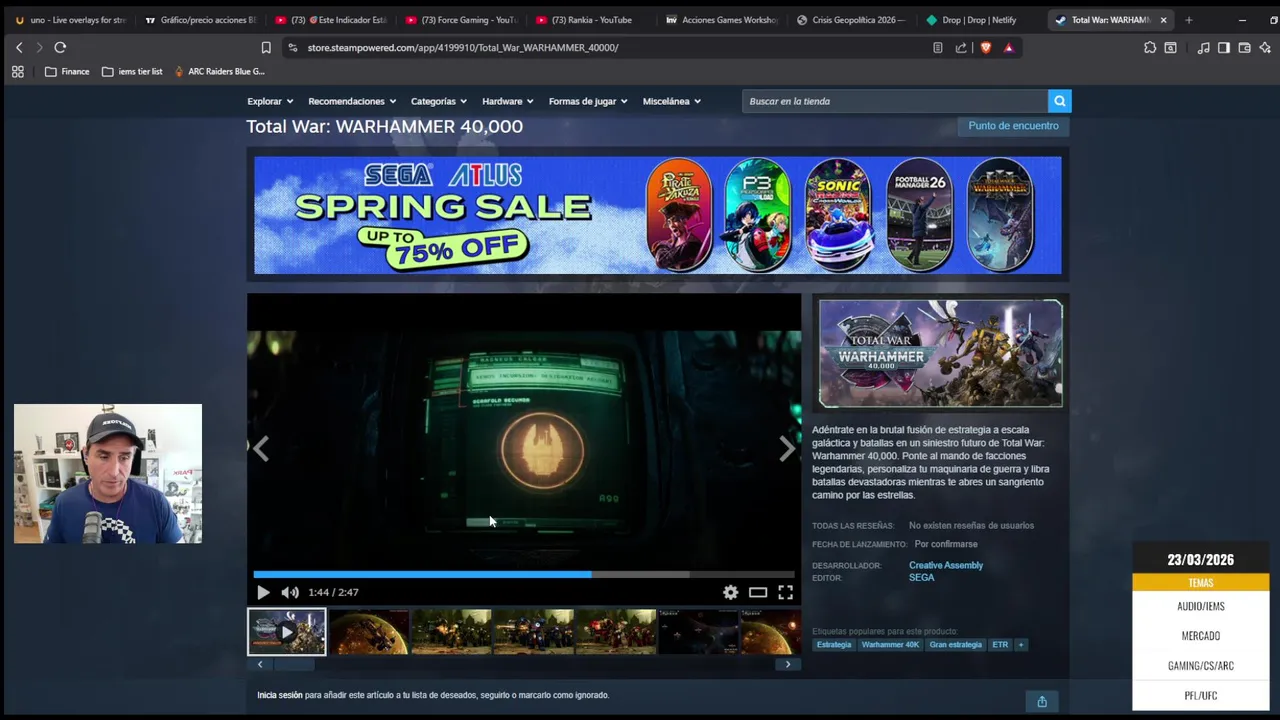The height and width of the screenshot is (720, 1280).
Task: Expand the Hardware menu
Action: 508,101
